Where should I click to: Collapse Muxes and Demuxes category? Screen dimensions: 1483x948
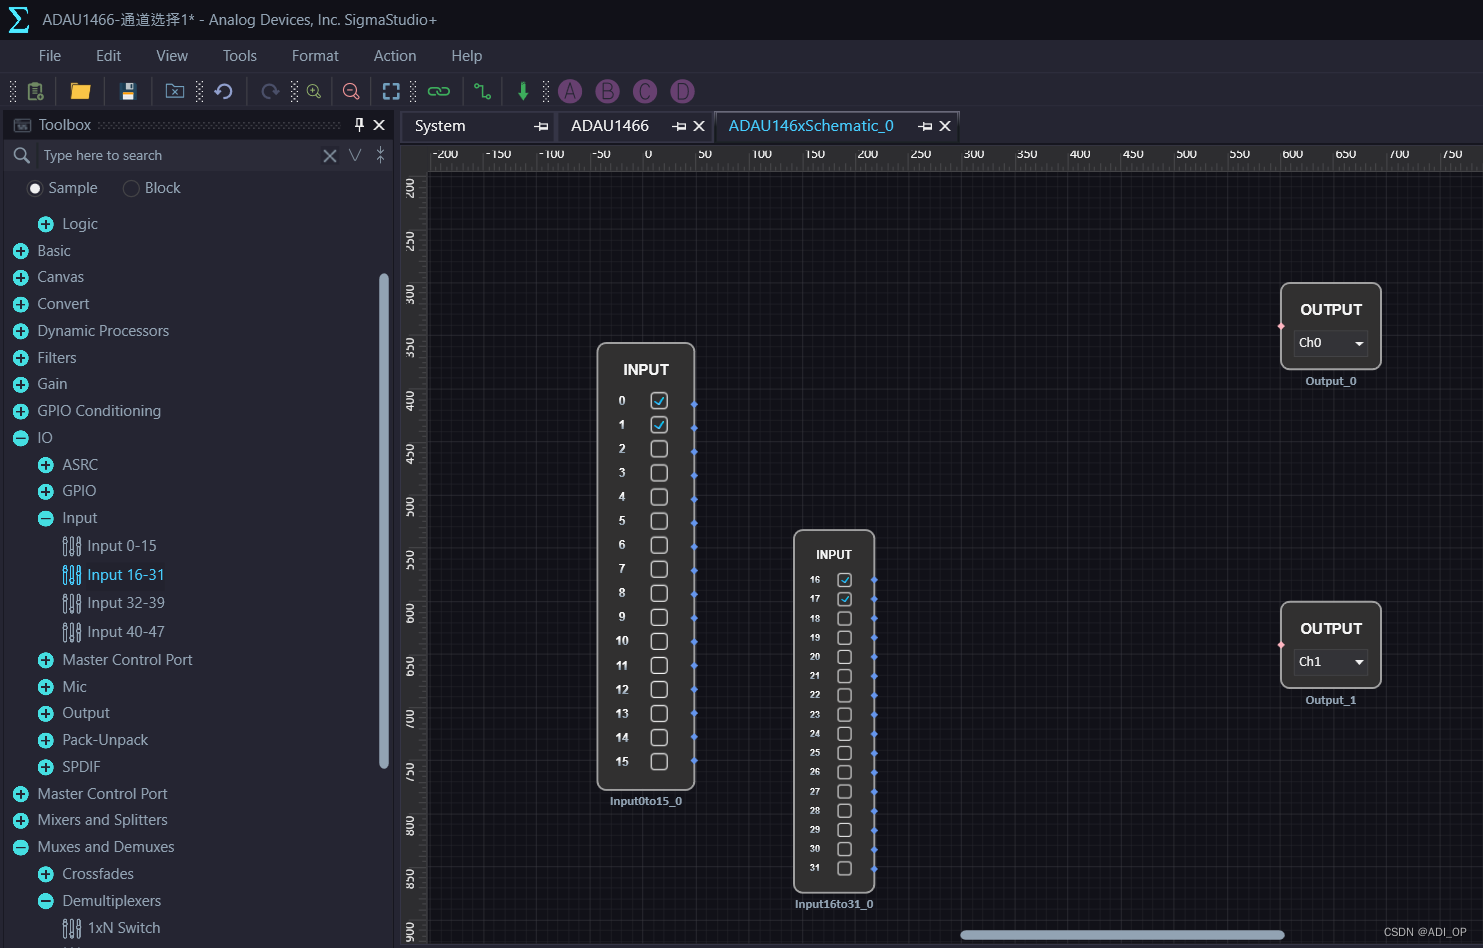(21, 847)
